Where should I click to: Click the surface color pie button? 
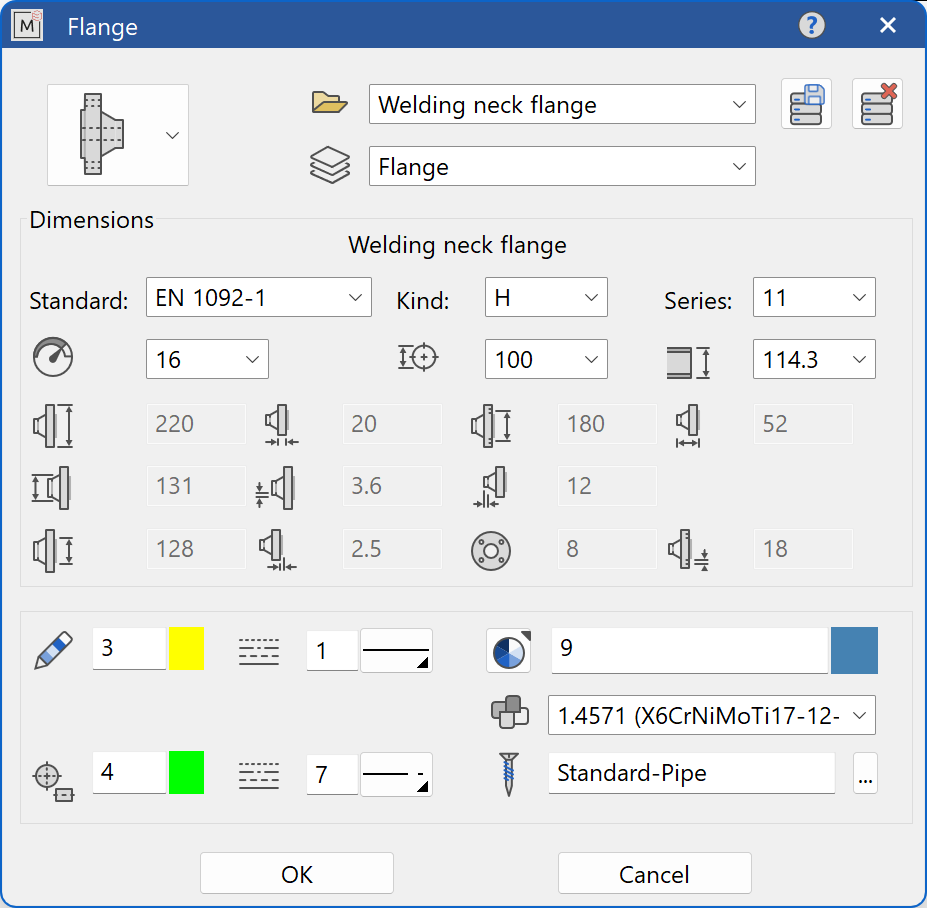(508, 651)
